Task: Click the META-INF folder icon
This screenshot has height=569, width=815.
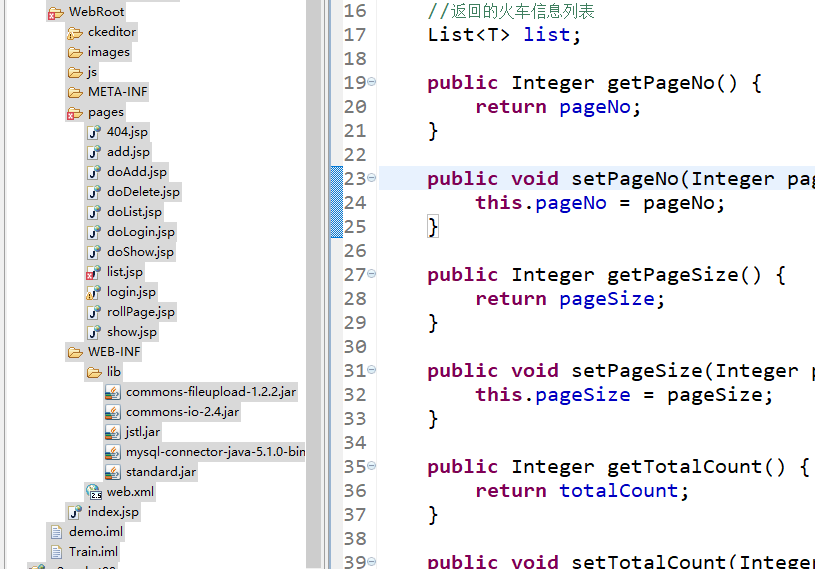Action: [75, 92]
